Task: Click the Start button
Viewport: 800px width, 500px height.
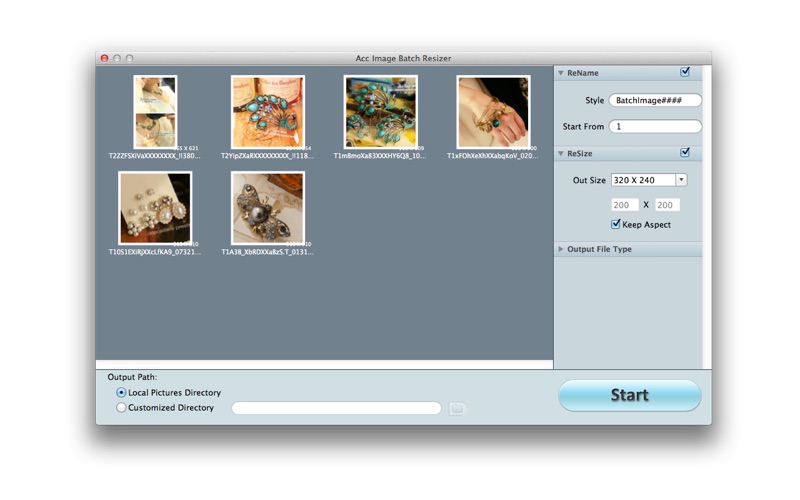Action: click(630, 395)
